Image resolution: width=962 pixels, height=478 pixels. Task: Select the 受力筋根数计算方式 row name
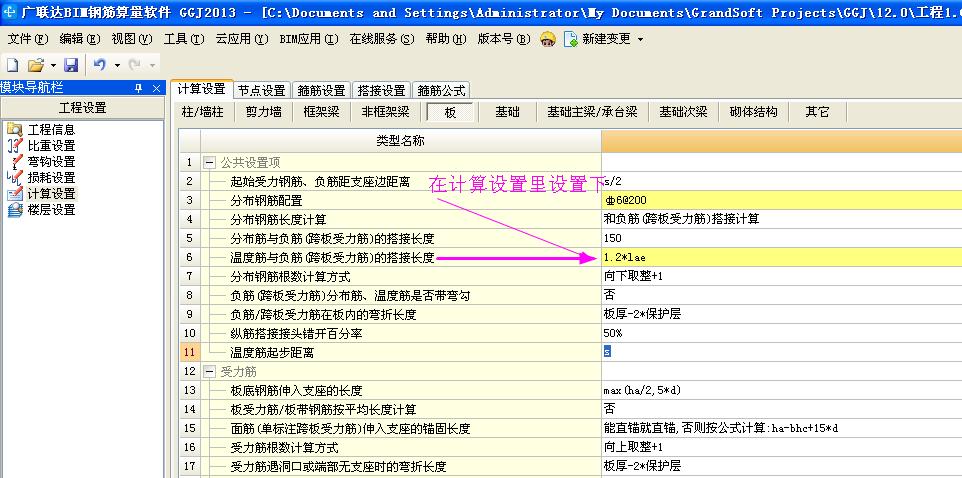(x=284, y=448)
